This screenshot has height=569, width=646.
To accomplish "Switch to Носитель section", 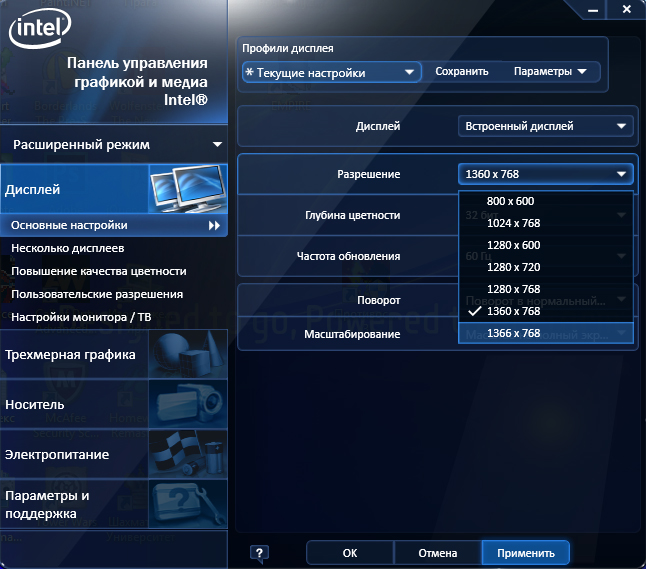I will click(x=114, y=404).
